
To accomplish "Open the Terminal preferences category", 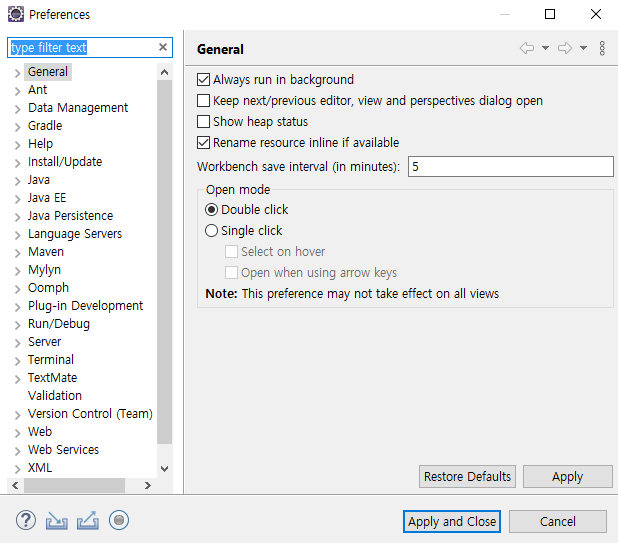I will (51, 360).
